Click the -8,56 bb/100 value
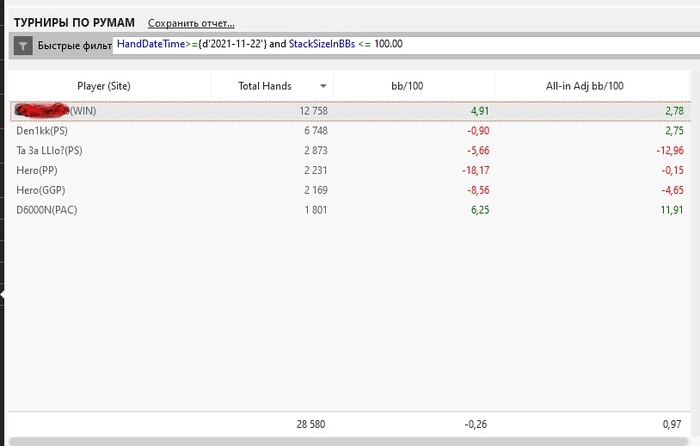 pos(478,190)
